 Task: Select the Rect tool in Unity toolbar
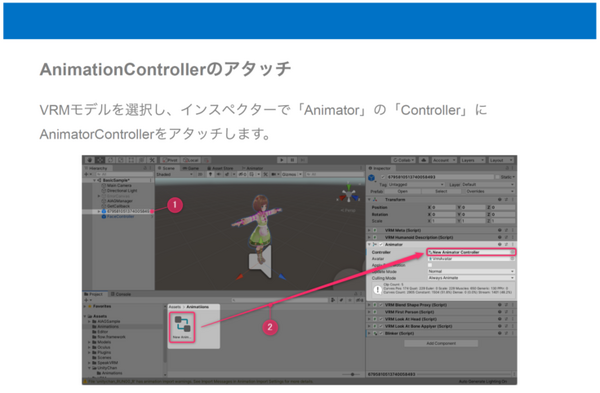(x=131, y=160)
